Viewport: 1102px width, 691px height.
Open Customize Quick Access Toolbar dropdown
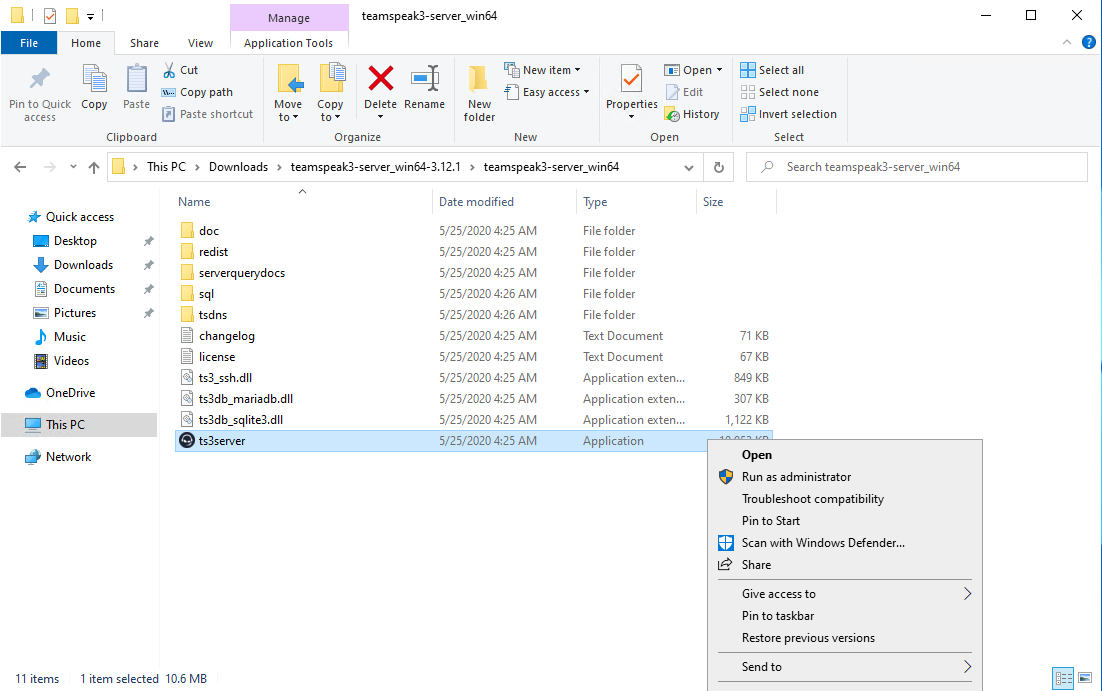point(90,16)
